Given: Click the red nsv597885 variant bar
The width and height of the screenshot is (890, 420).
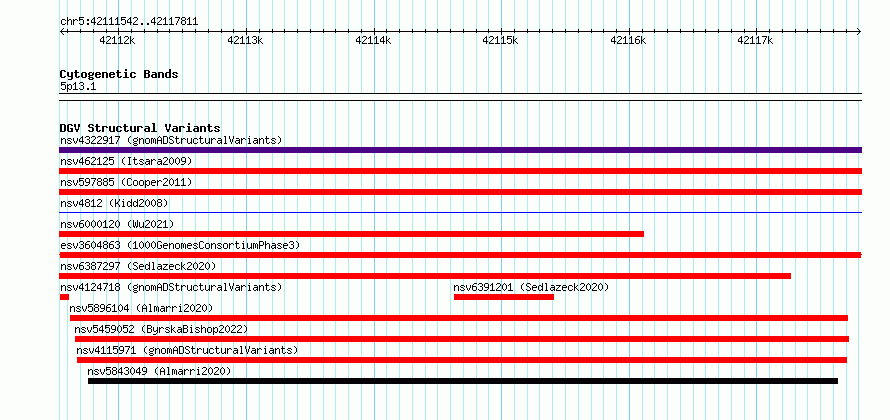Looking at the screenshot, I should click(460, 192).
